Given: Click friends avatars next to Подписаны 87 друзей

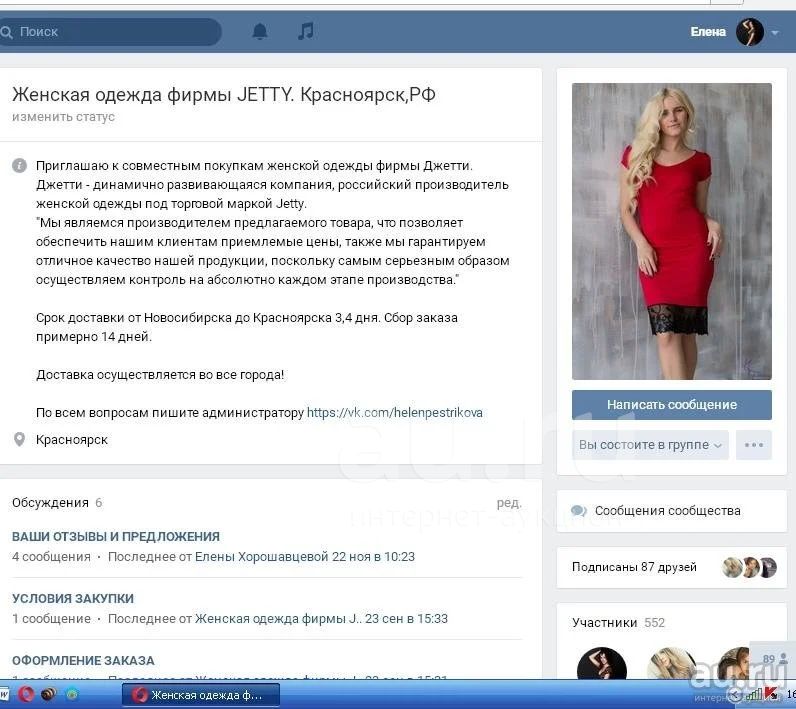Looking at the screenshot, I should click(749, 567).
